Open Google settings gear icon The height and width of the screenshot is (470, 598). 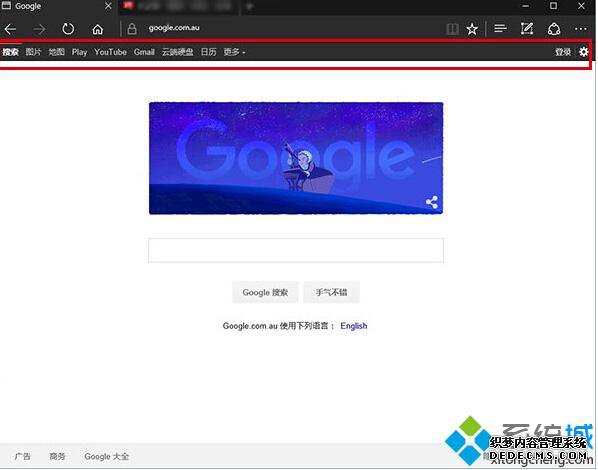pyautogui.click(x=584, y=52)
